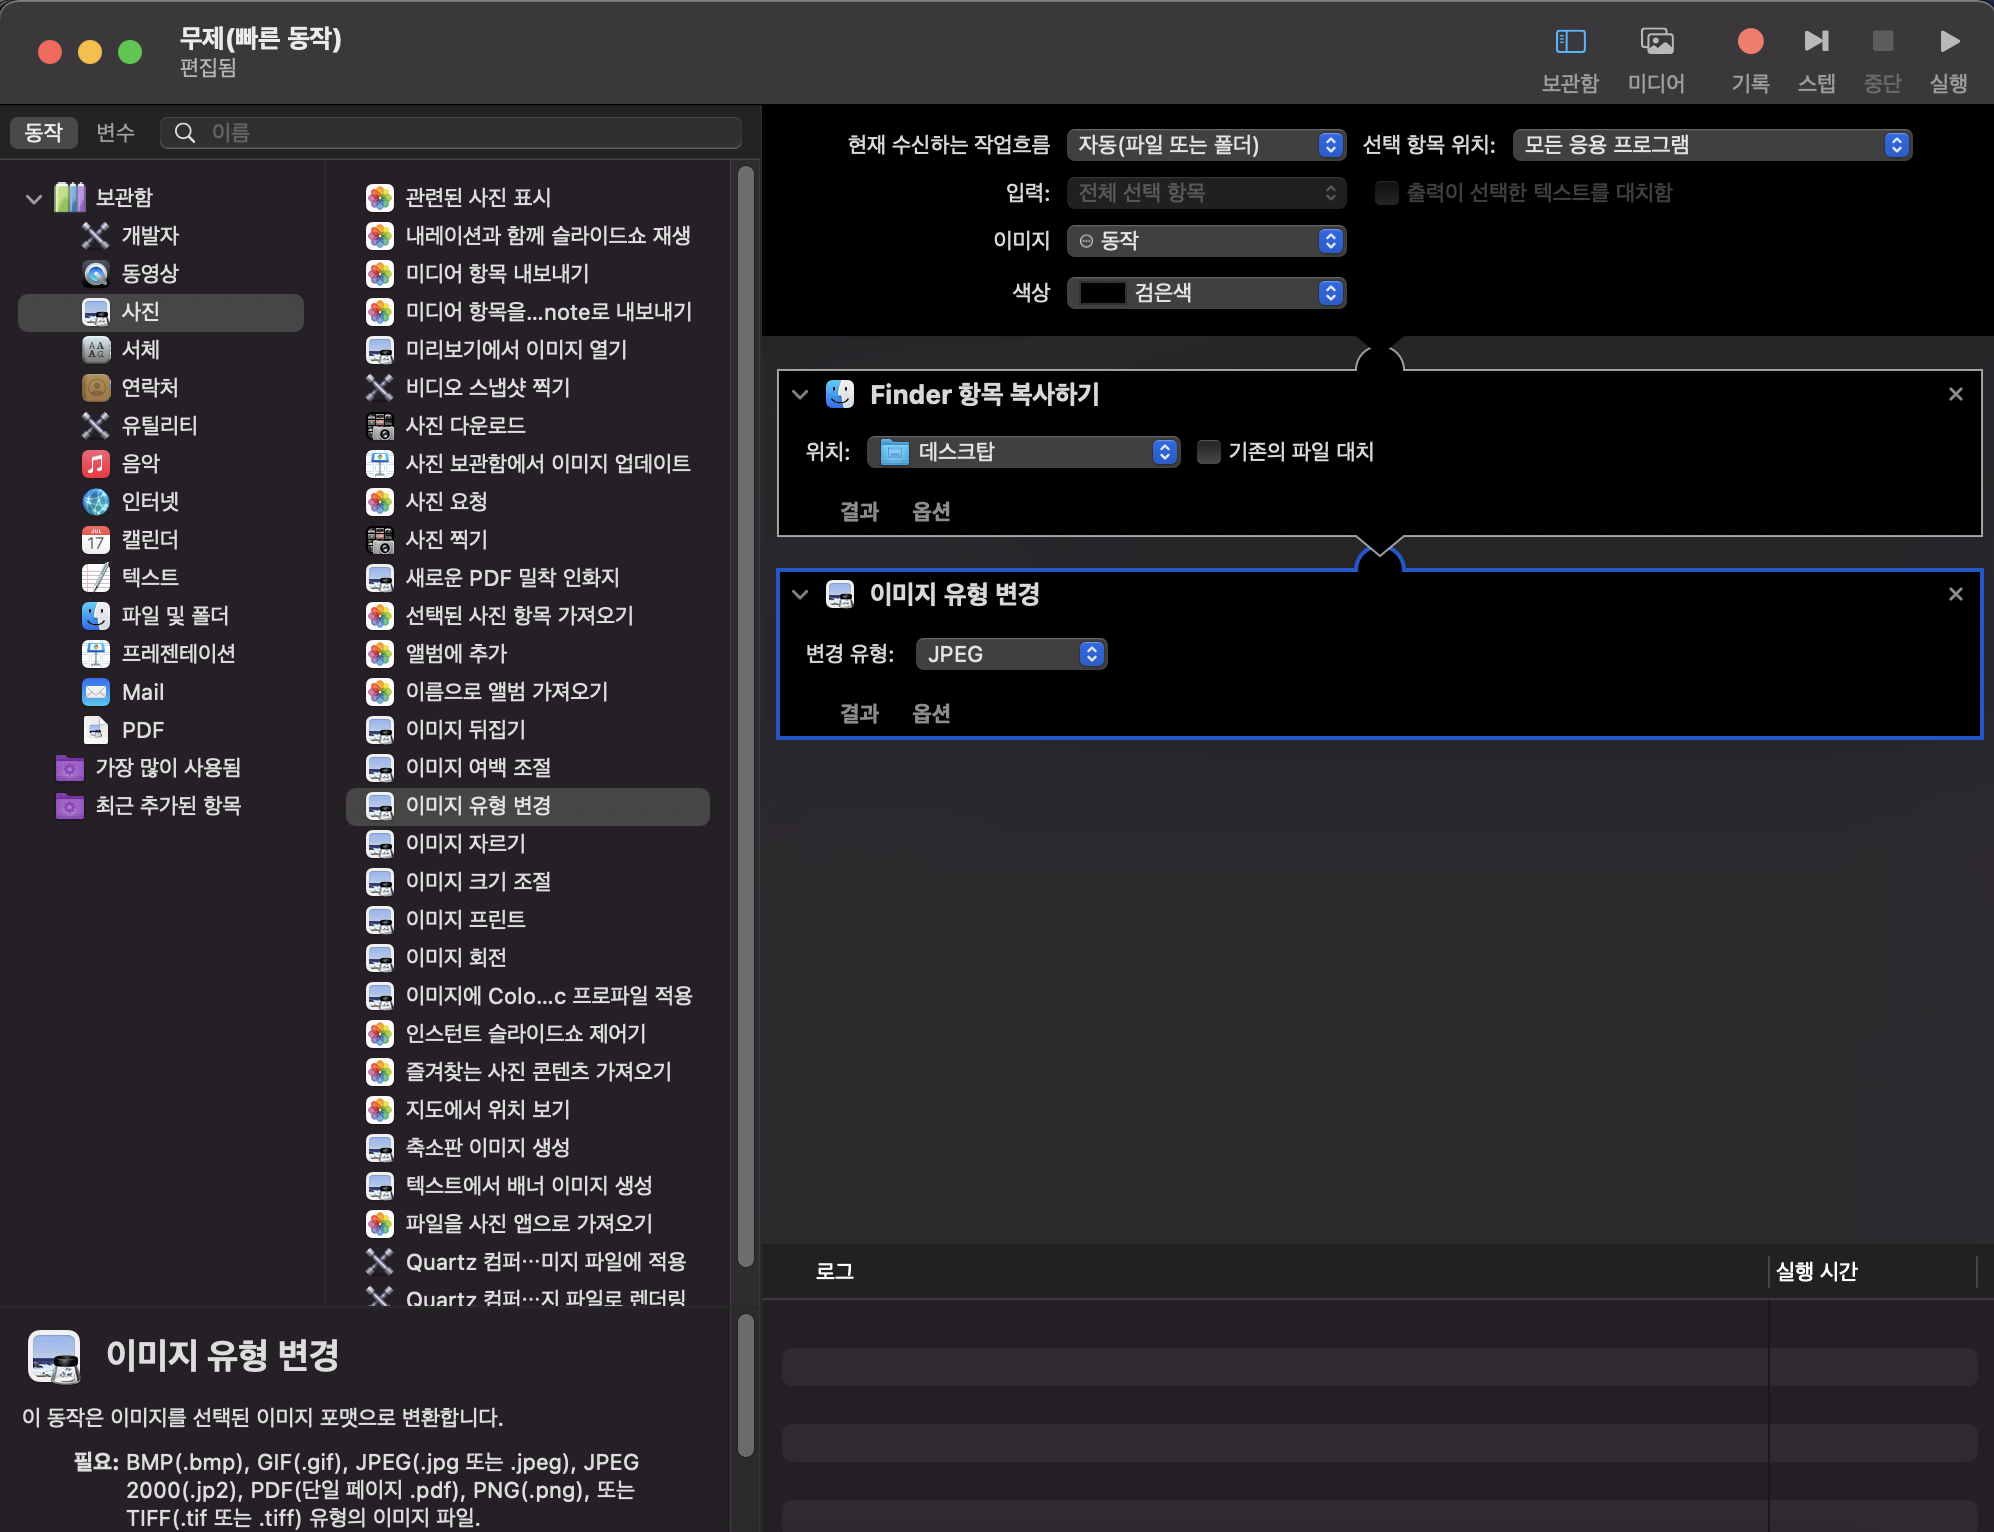Click the 실행 시간 log column header
The image size is (1994, 1532).
pyautogui.click(x=1816, y=1272)
